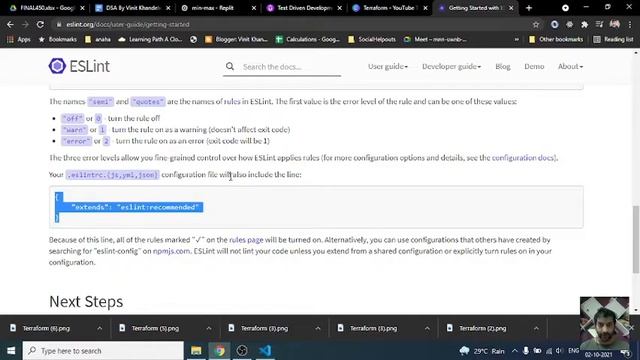Screen dimensions: 640x360
Task: Go back to the previous page
Action: [10, 24]
